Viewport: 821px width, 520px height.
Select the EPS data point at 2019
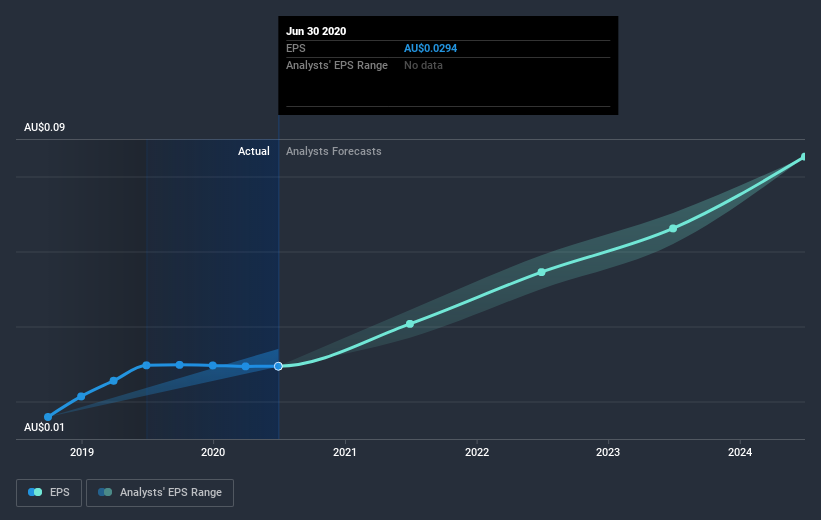click(x=81, y=396)
